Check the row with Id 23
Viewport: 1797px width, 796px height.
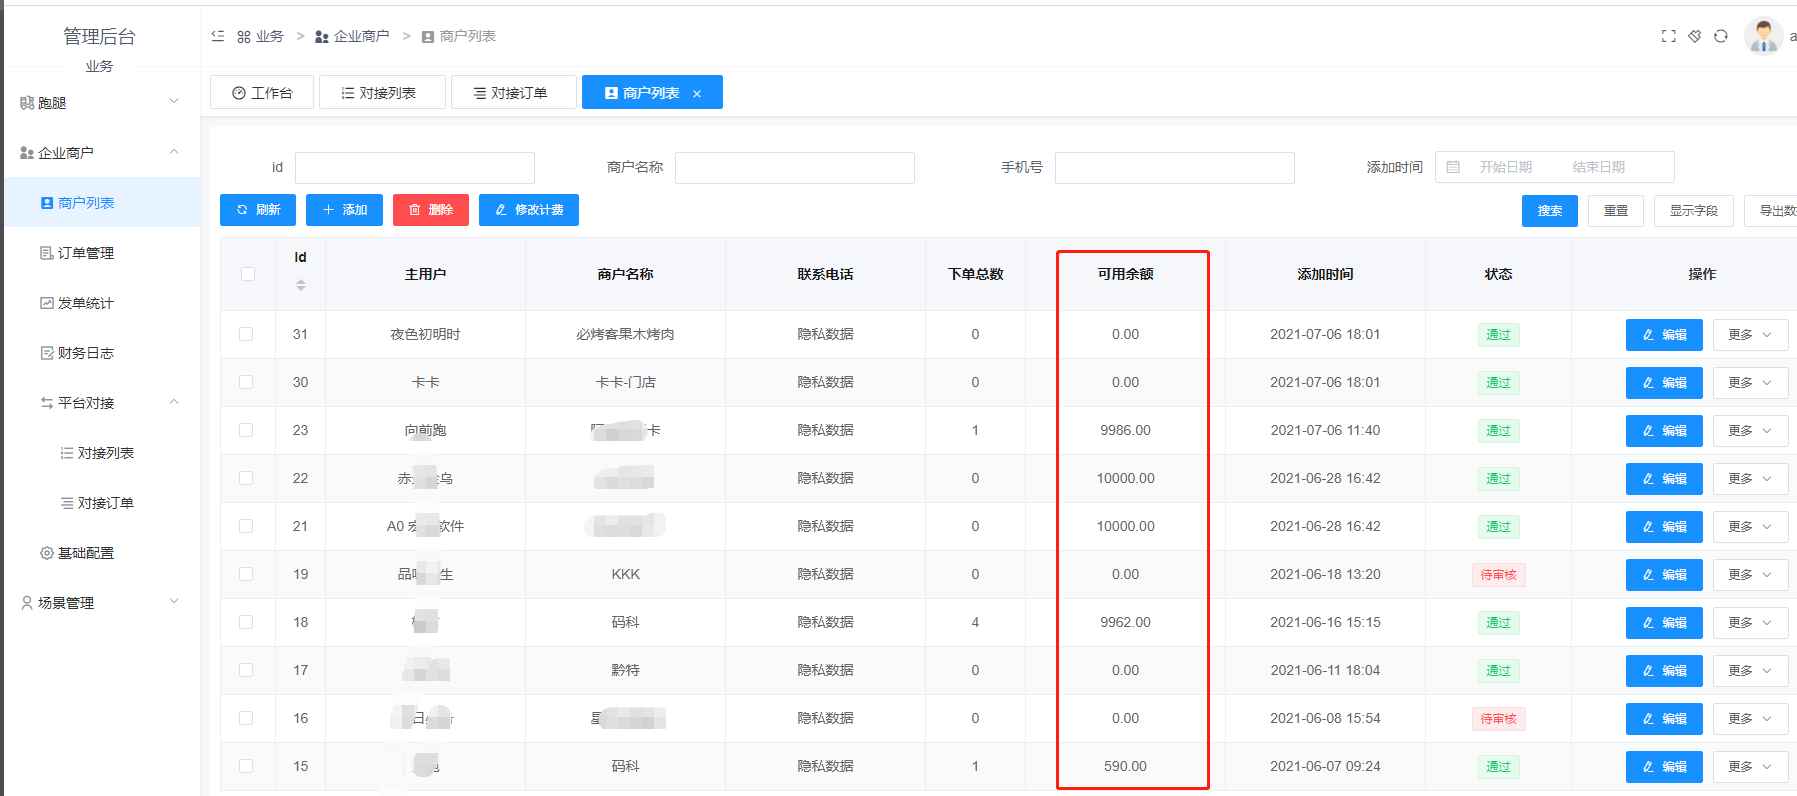[x=246, y=430]
